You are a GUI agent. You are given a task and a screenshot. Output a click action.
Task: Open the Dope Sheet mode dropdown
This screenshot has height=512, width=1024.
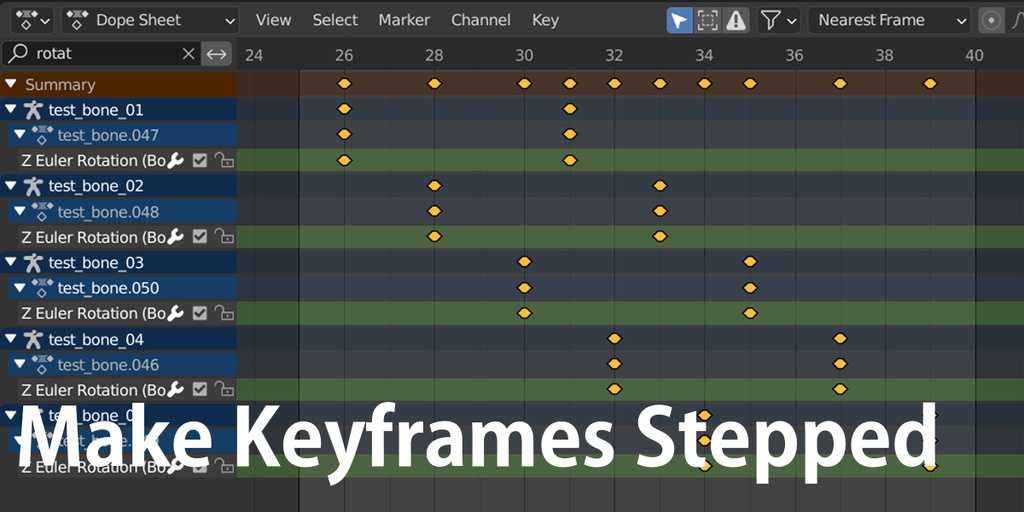click(x=150, y=20)
